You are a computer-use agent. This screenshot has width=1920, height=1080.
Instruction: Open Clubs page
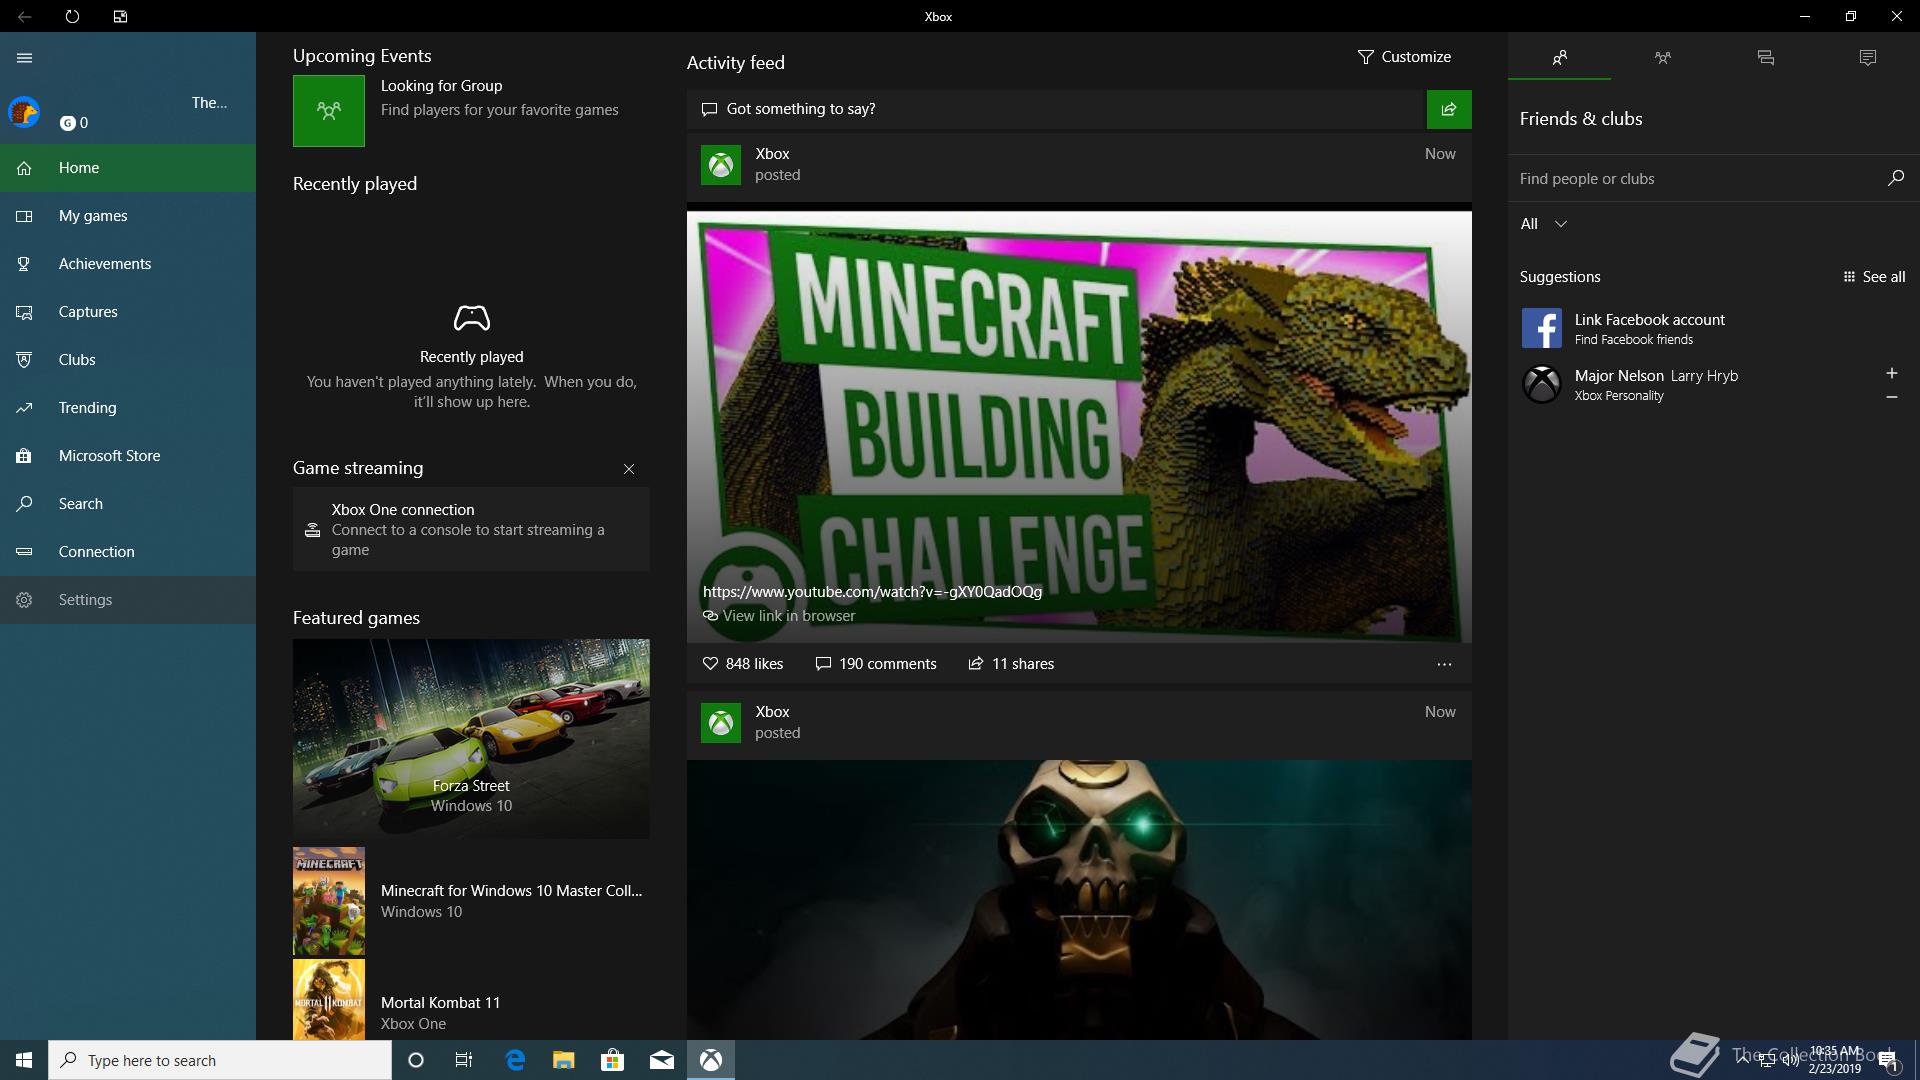[x=128, y=360]
